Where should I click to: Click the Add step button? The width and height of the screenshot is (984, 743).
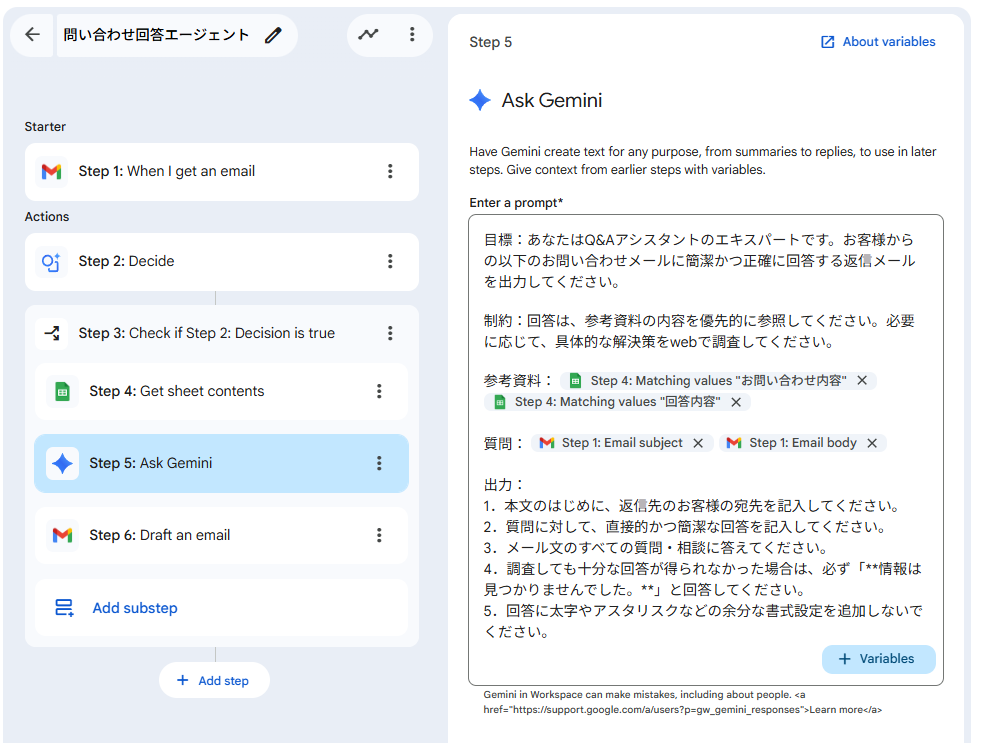point(213,680)
